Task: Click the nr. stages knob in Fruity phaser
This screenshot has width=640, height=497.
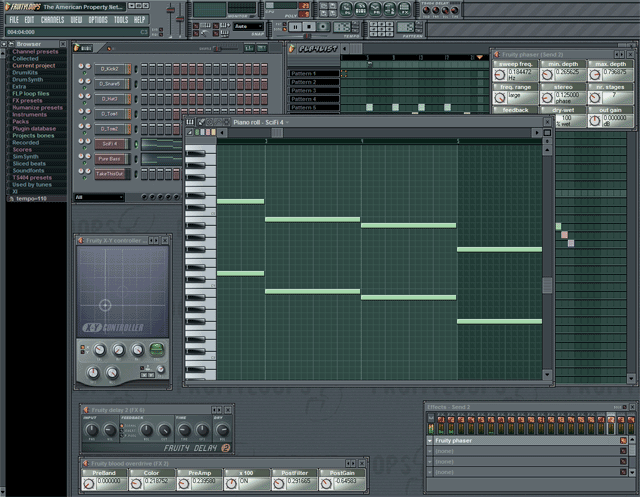Action: click(595, 98)
